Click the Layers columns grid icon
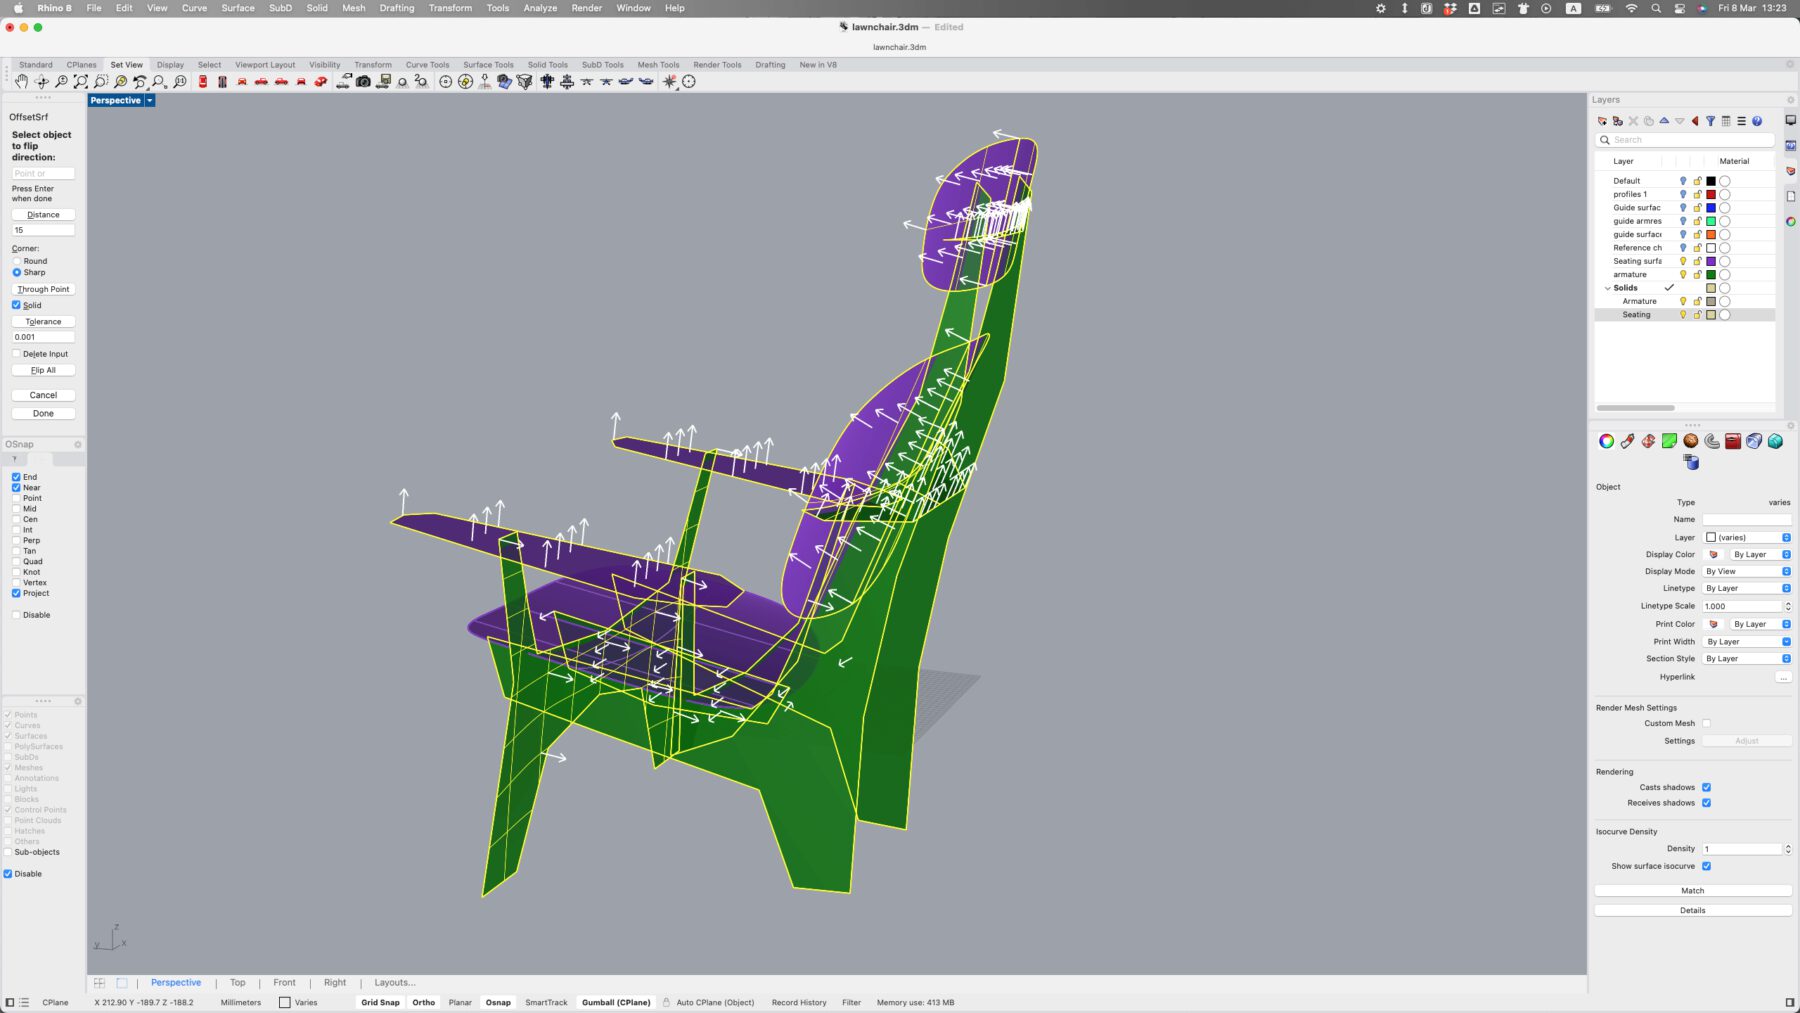Image resolution: width=1800 pixels, height=1013 pixels. coord(1726,121)
